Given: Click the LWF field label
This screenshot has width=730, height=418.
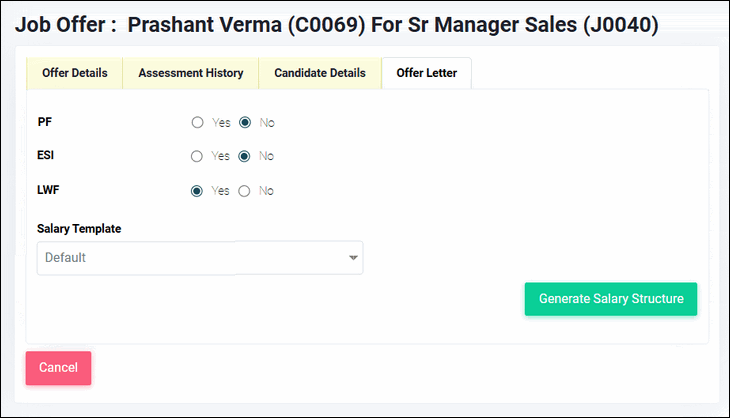Looking at the screenshot, I should point(49,189).
